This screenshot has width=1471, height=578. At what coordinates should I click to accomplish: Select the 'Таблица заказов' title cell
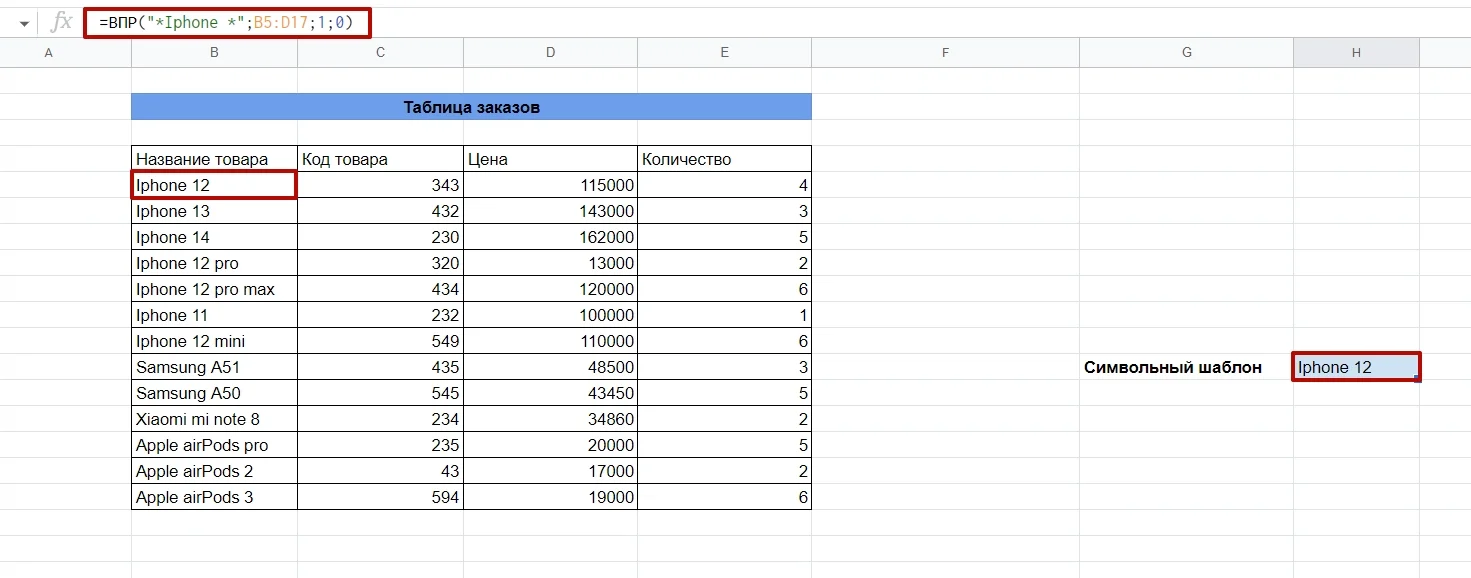(x=471, y=107)
